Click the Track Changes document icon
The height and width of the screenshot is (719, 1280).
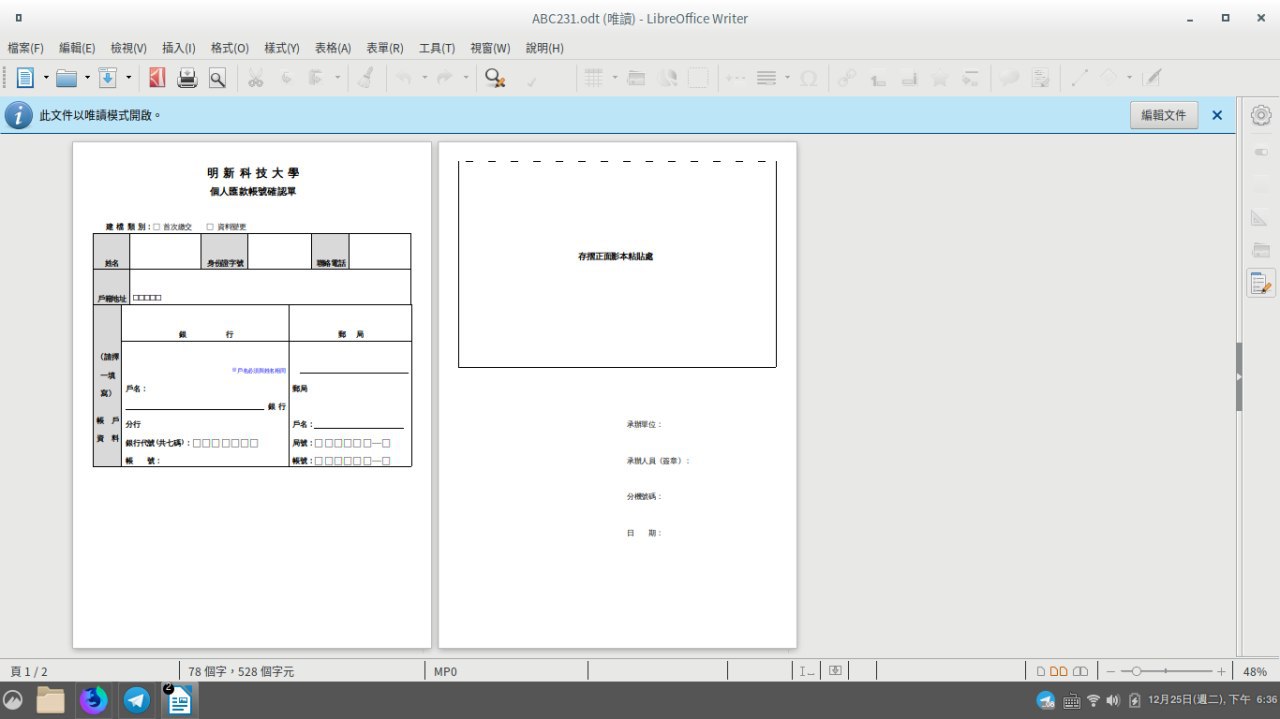pos(1041,78)
